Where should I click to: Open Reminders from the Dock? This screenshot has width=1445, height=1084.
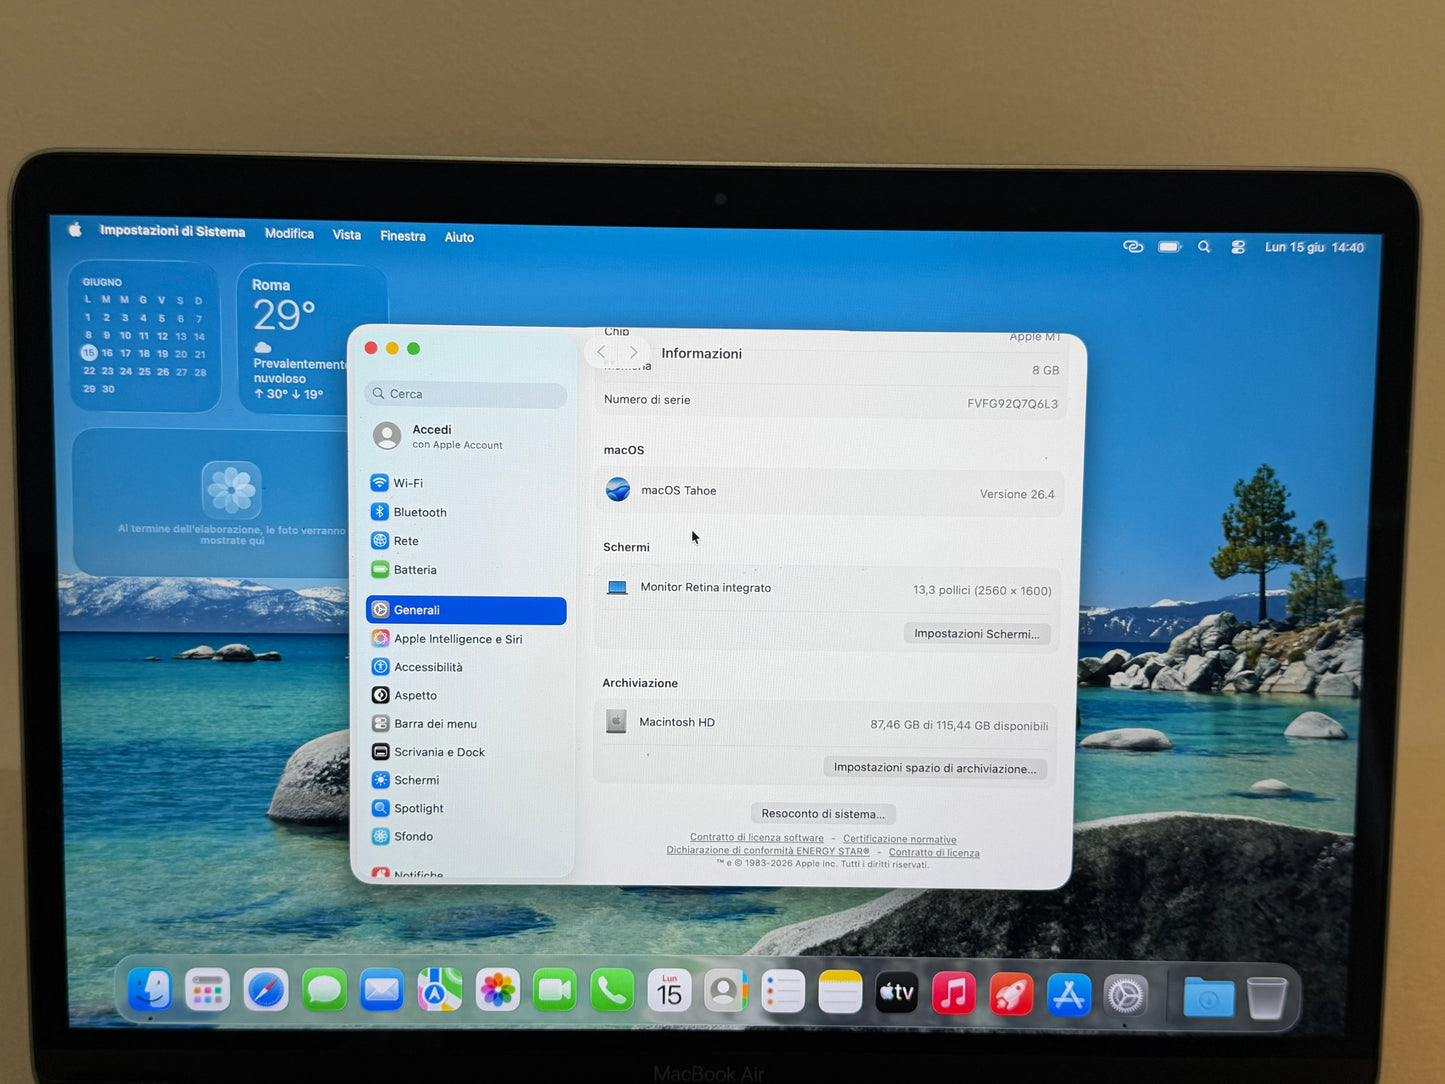[x=783, y=993]
